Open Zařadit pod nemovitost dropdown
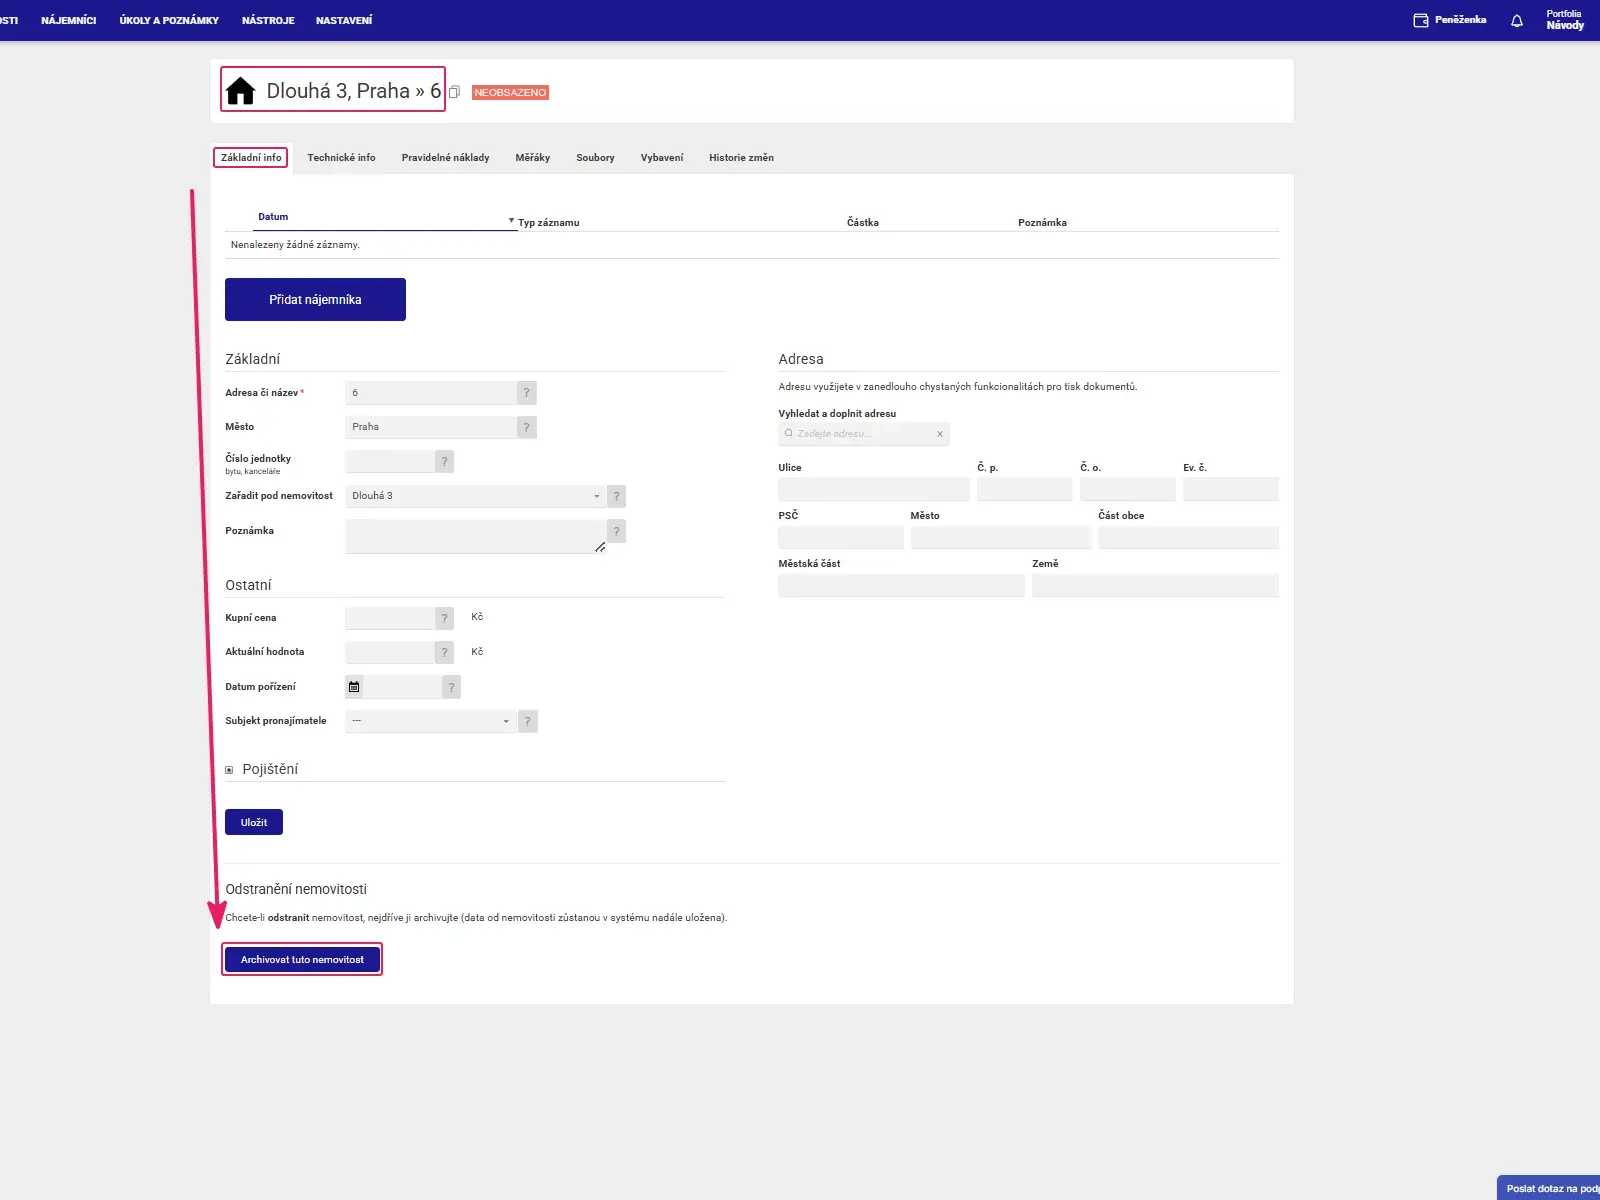This screenshot has height=1200, width=1600. [x=476, y=496]
